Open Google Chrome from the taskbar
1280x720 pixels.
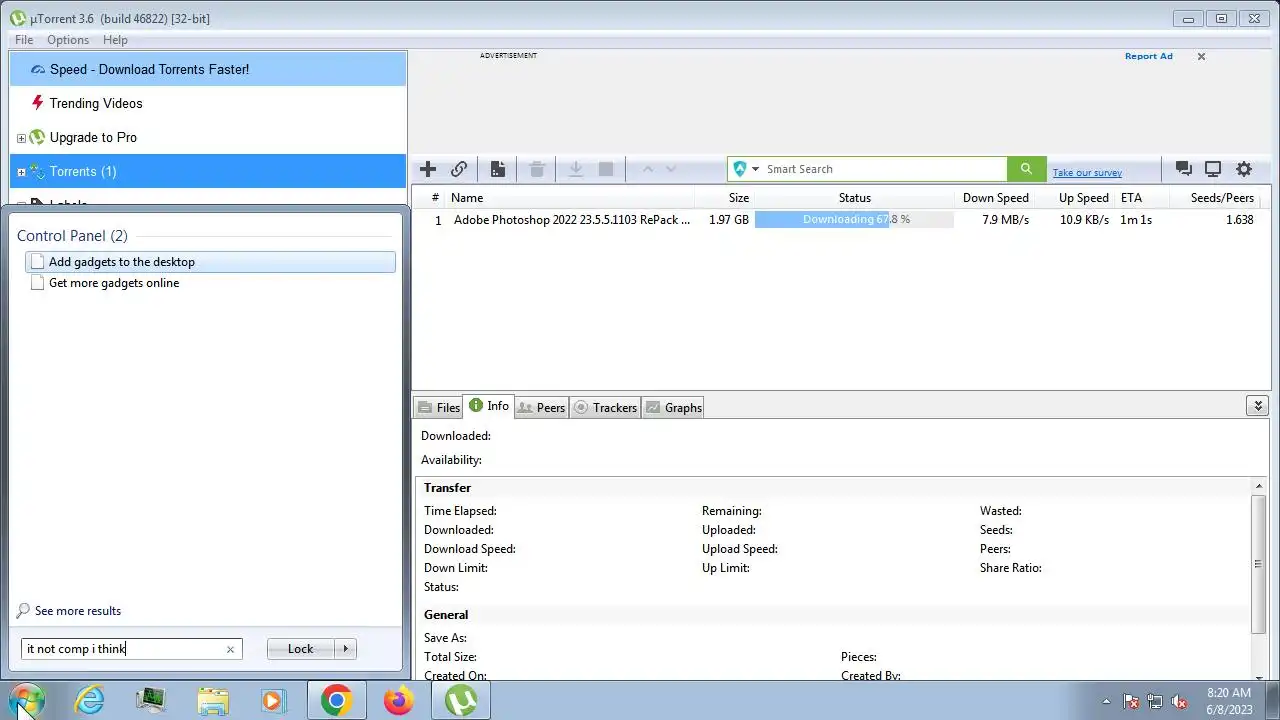[x=336, y=700]
